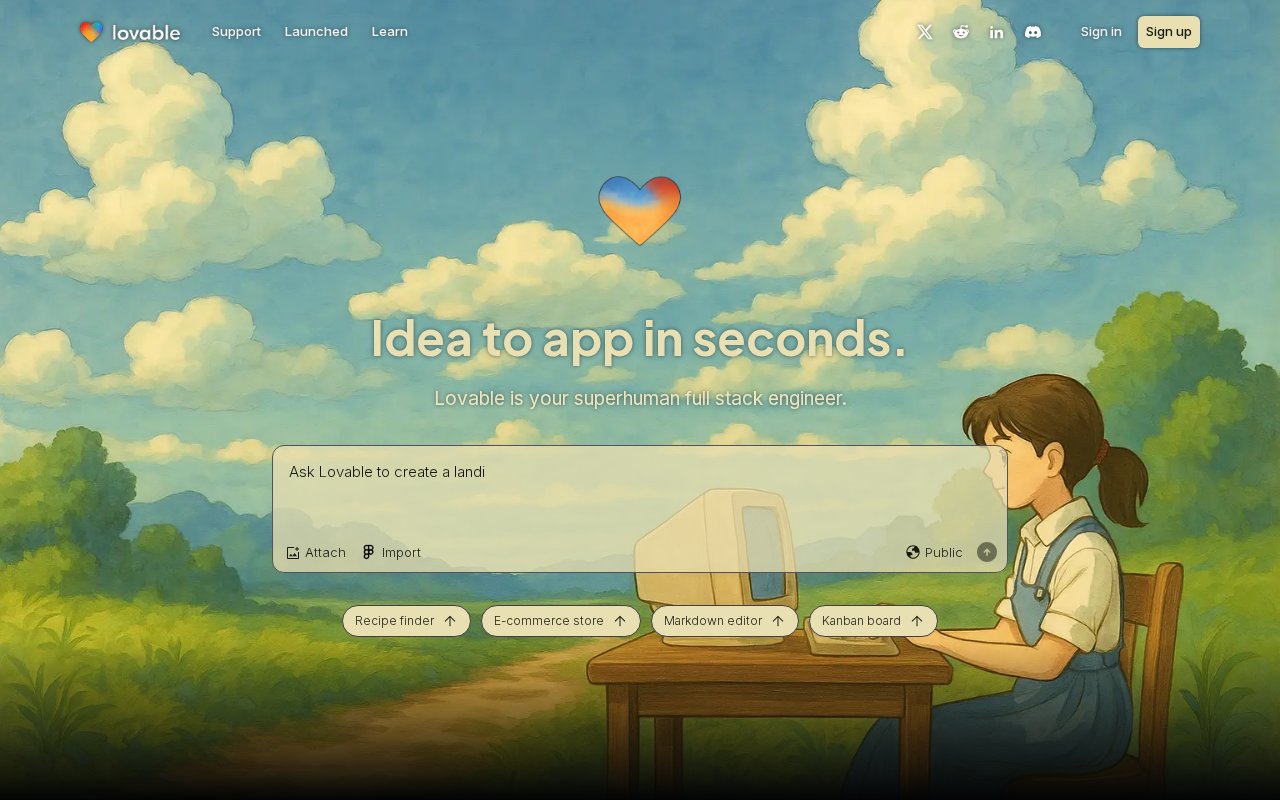Open the Discord social icon
This screenshot has height=800, width=1280.
[x=1033, y=32]
